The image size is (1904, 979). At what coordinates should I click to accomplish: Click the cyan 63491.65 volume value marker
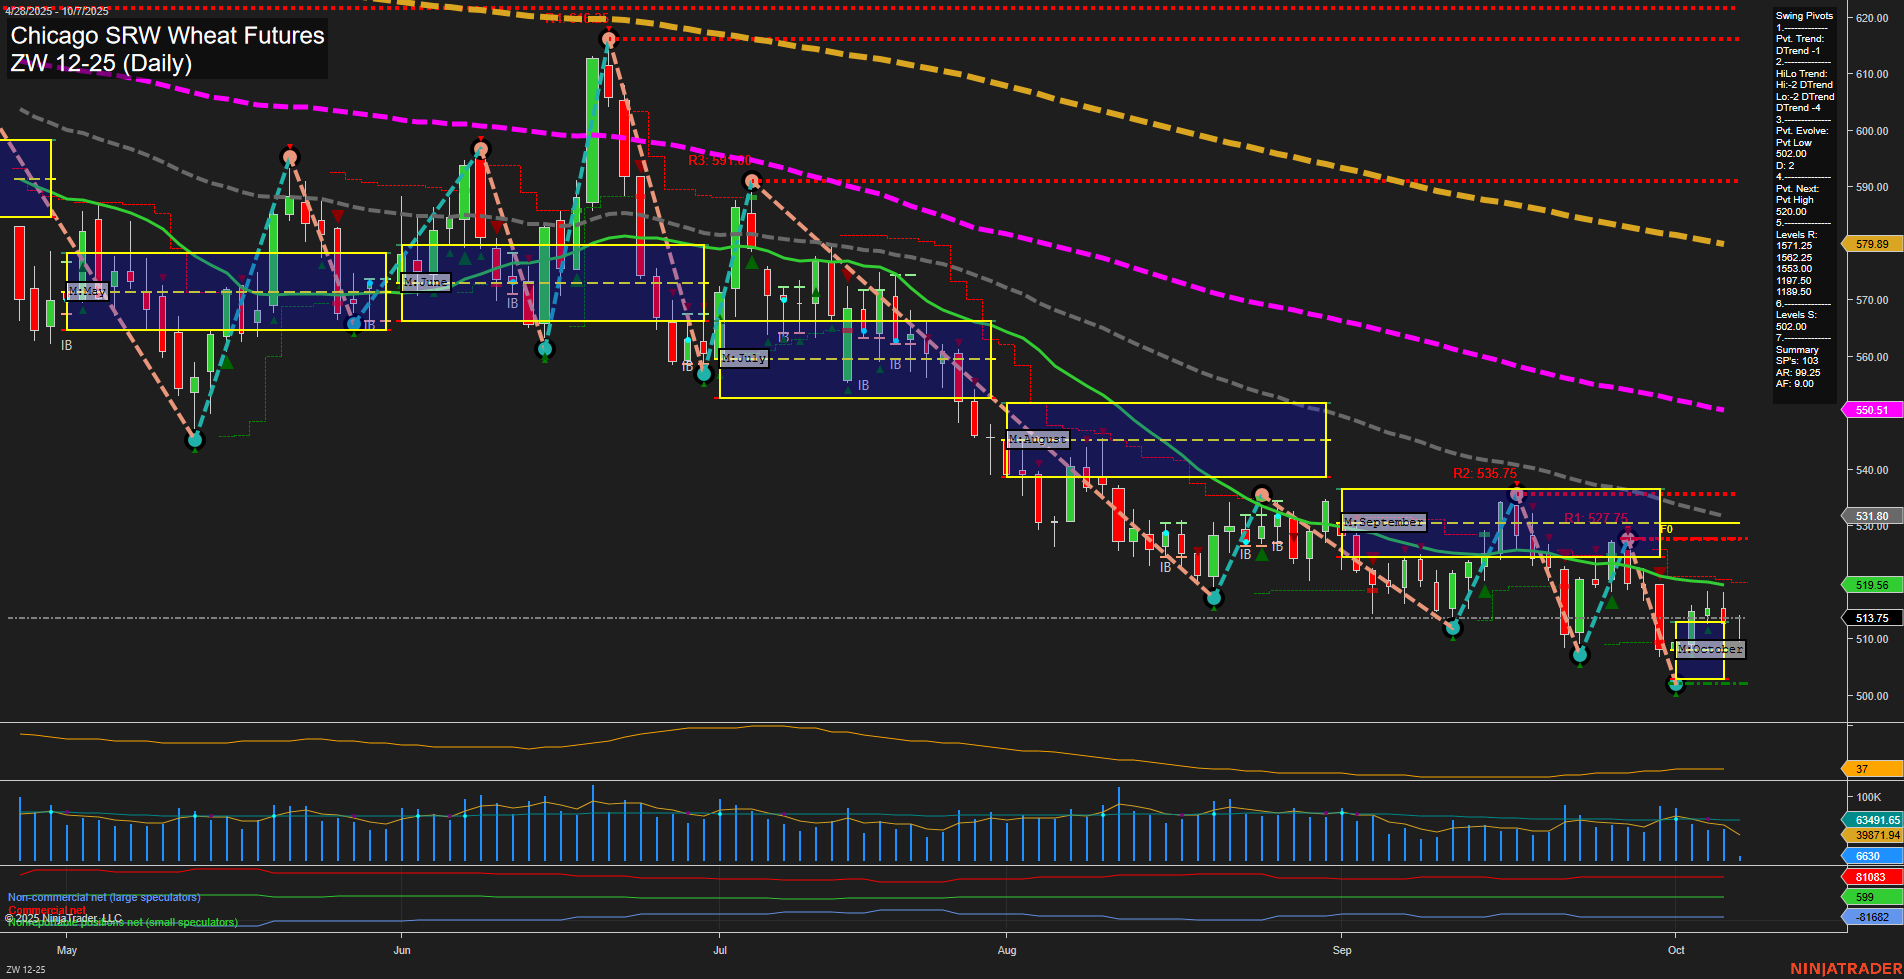[x=1874, y=820]
